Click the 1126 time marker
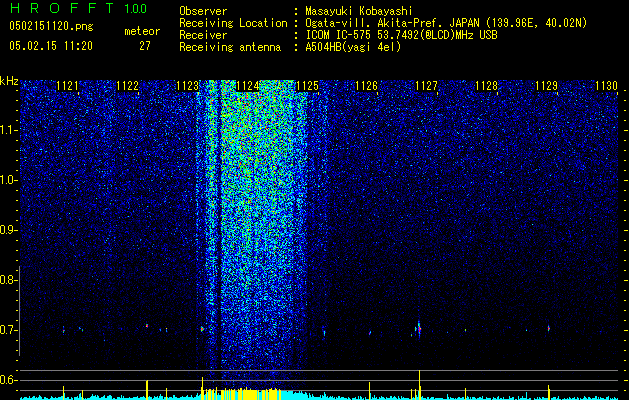The width and height of the screenshot is (629, 400). pyautogui.click(x=367, y=86)
